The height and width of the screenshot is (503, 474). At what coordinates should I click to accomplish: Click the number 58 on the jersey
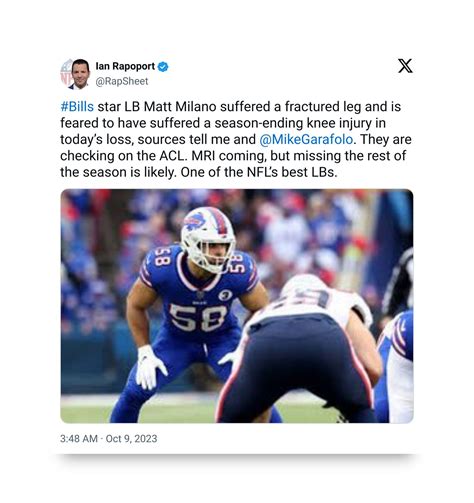(x=199, y=317)
